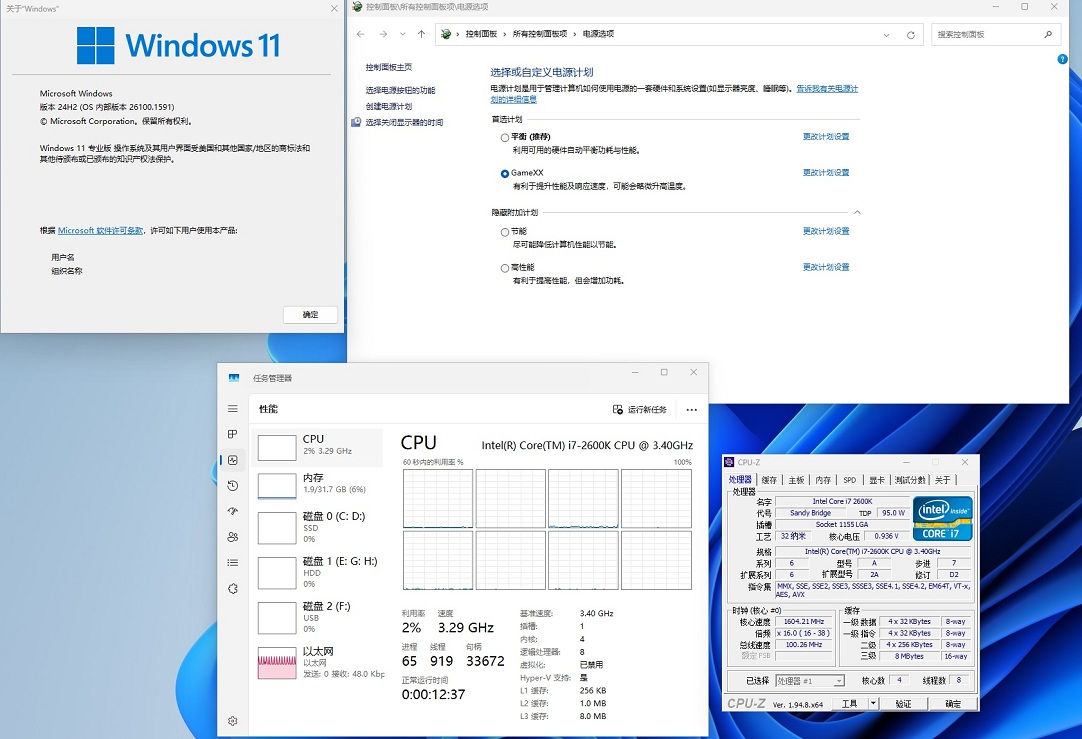This screenshot has width=1082, height=739.
Task: Click 控制面板 breadcrumb in address bar
Action: coord(481,34)
